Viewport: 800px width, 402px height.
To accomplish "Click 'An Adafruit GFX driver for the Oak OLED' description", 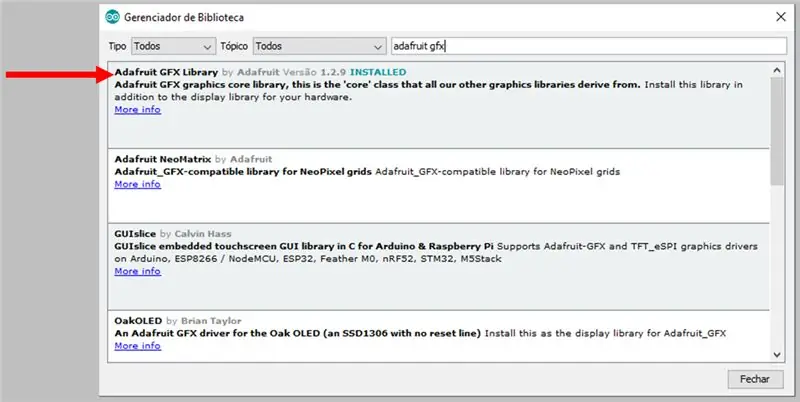I will click(x=297, y=334).
